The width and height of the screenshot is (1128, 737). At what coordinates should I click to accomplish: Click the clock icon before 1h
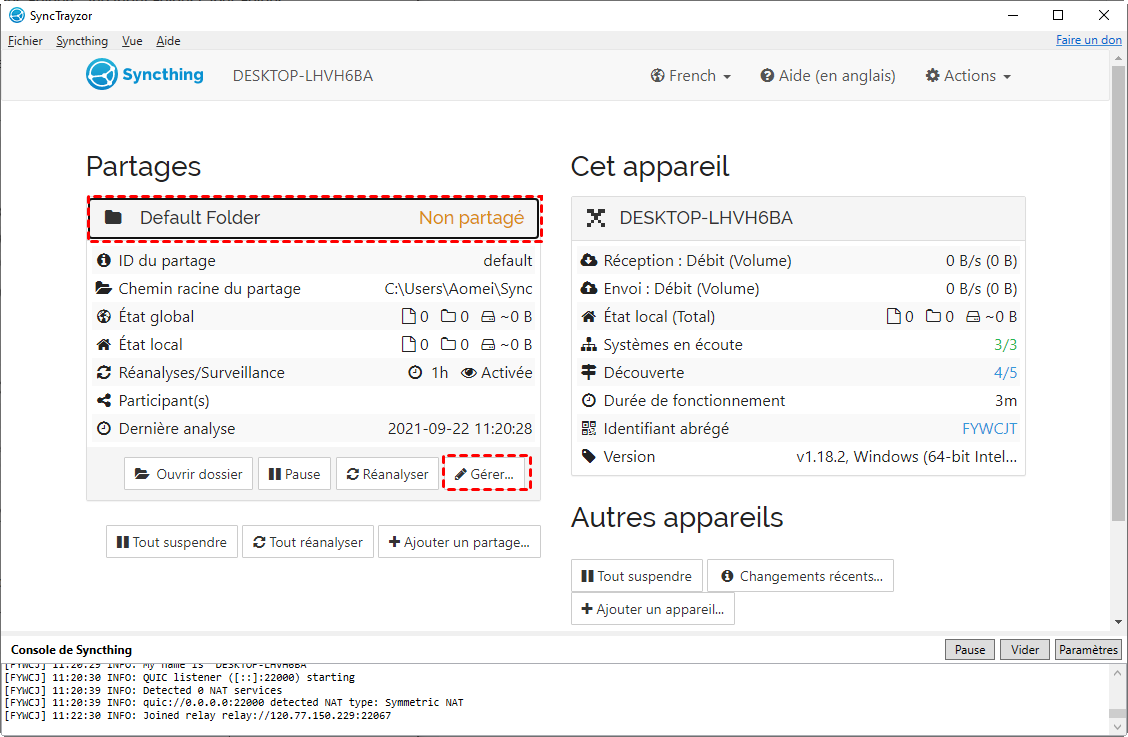click(x=415, y=373)
